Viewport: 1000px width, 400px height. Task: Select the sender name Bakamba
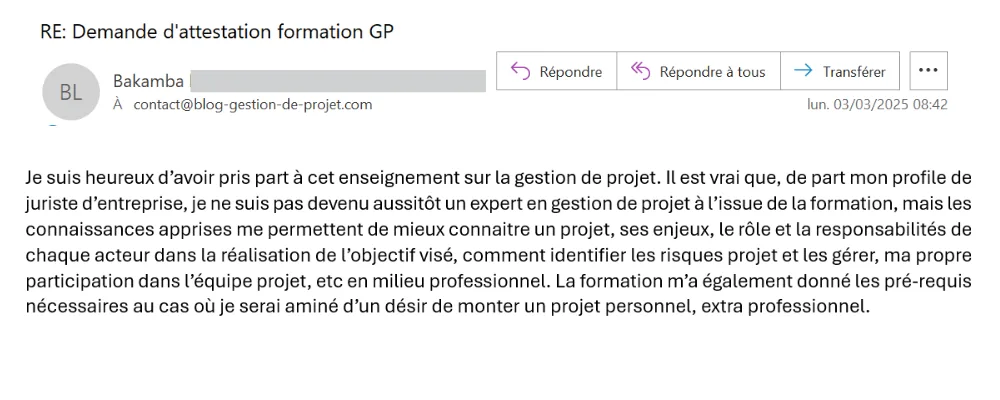[148, 81]
